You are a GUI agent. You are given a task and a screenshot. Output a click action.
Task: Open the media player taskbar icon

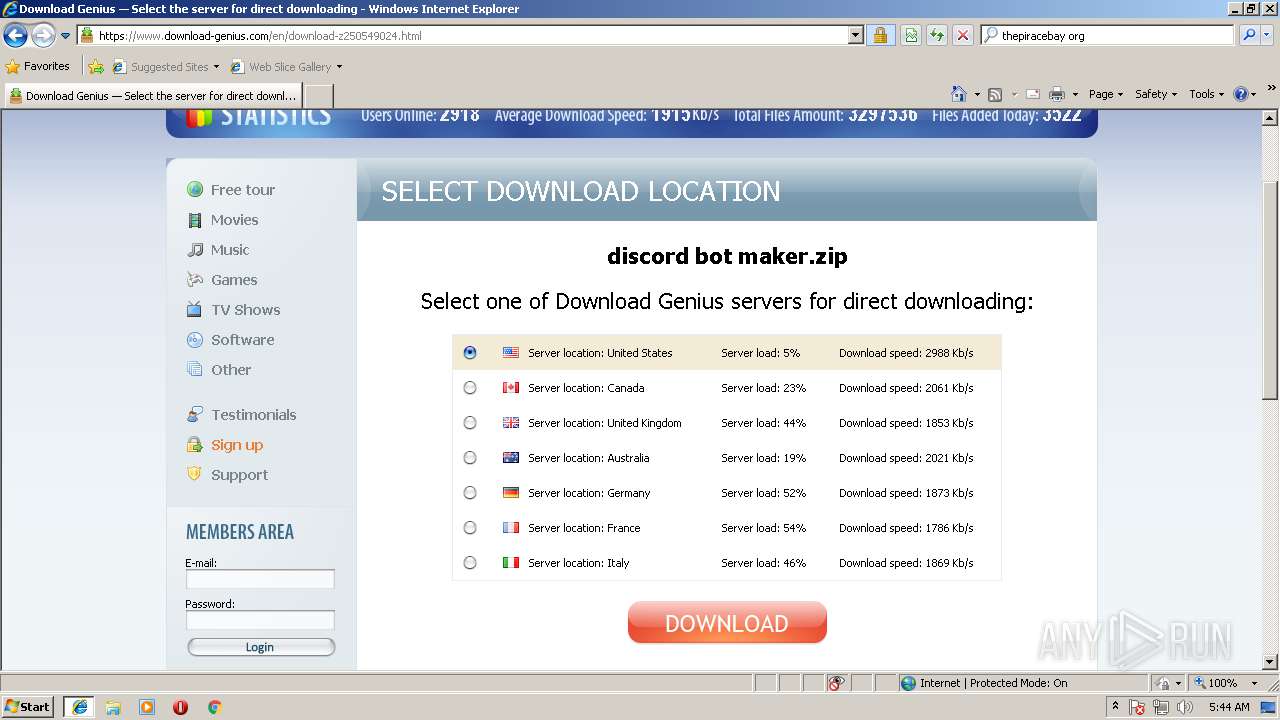click(x=147, y=707)
